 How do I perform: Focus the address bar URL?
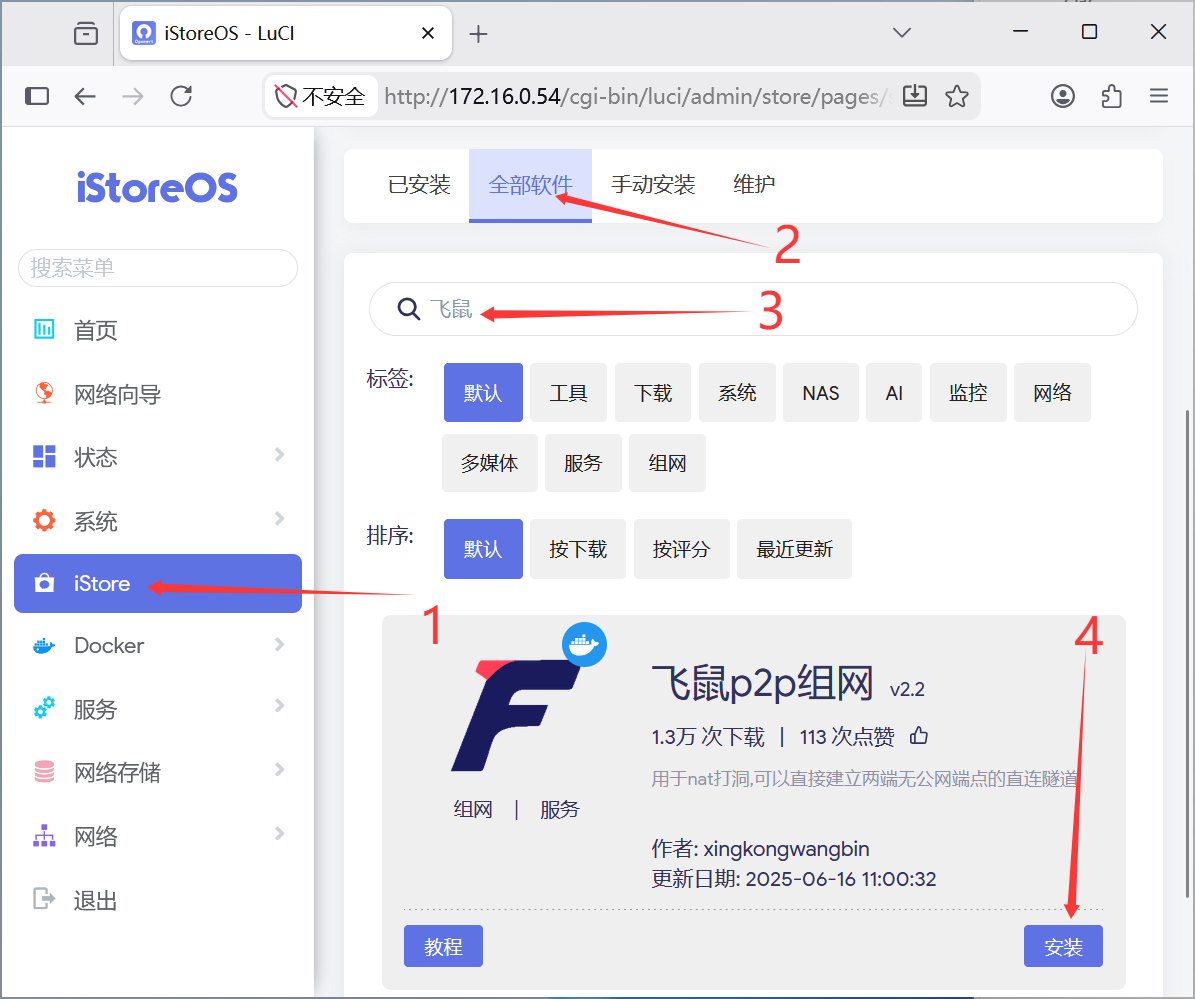tap(638, 97)
